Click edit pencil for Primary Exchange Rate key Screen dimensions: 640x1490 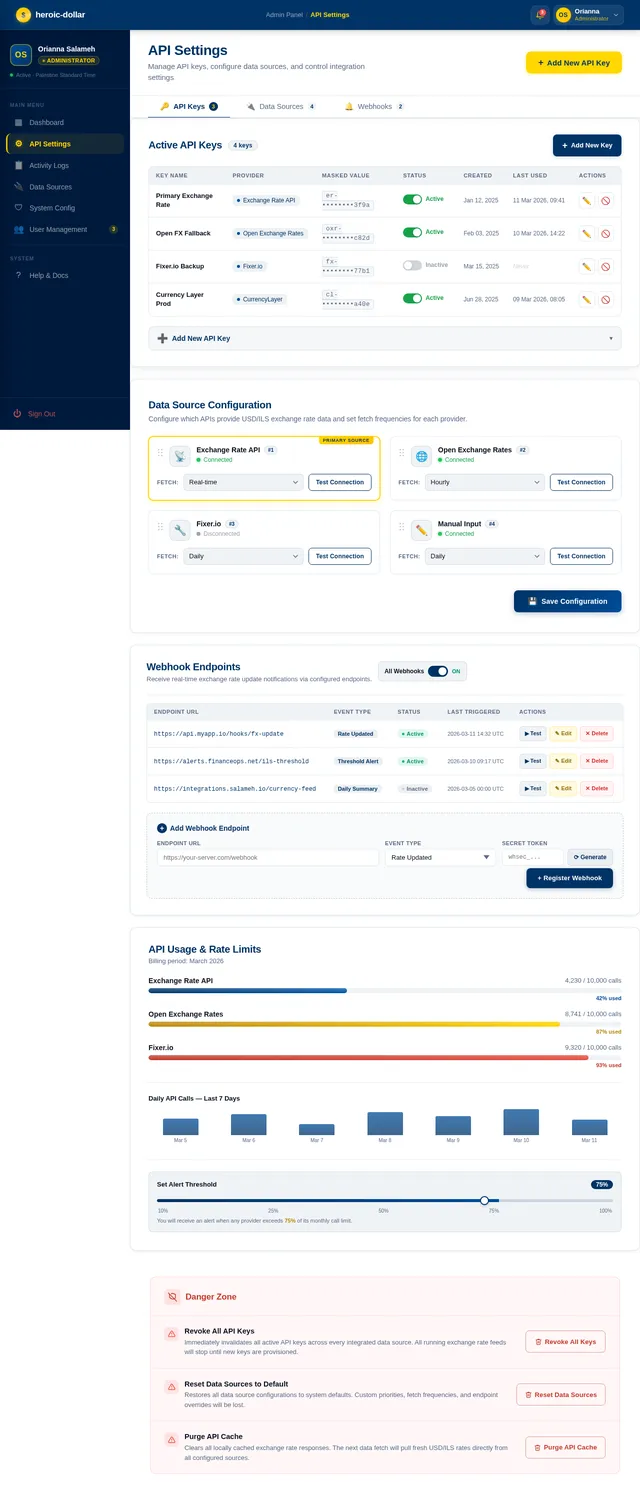[x=587, y=200]
